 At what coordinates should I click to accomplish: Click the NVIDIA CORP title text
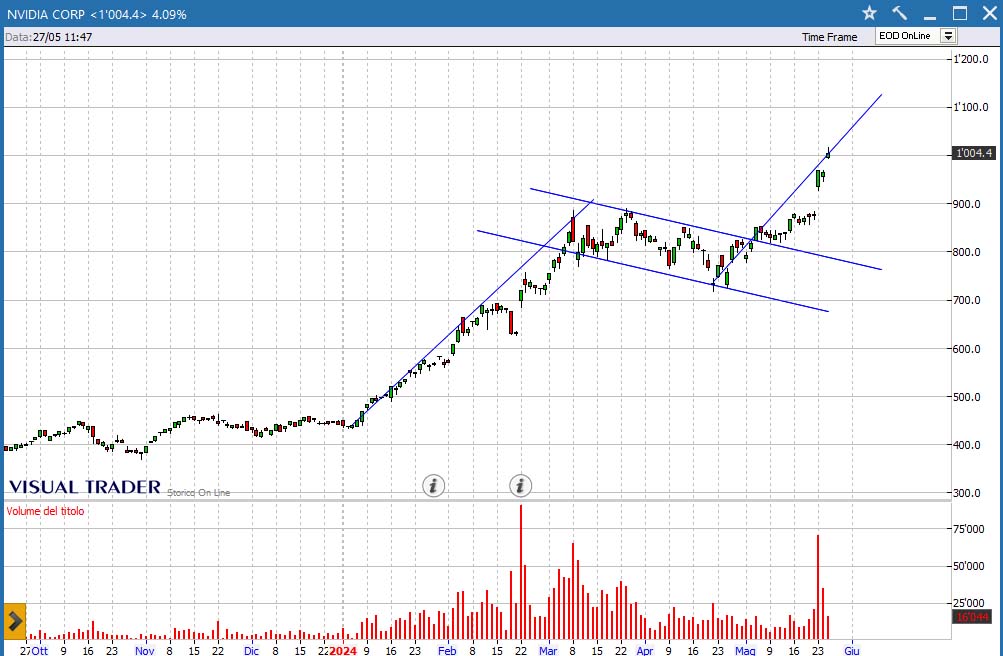tap(45, 14)
